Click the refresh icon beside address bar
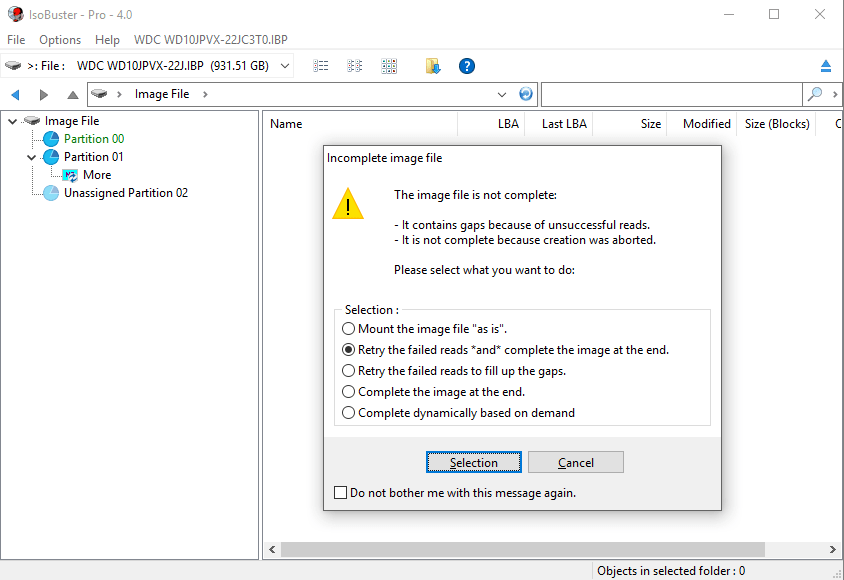Screen dimensions: 844x580 tap(525, 94)
